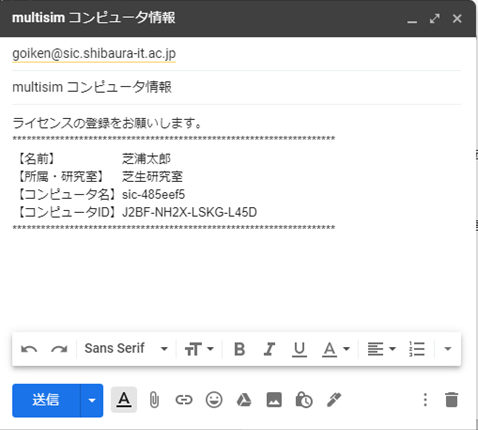Expand compose window to full screen

434,18
